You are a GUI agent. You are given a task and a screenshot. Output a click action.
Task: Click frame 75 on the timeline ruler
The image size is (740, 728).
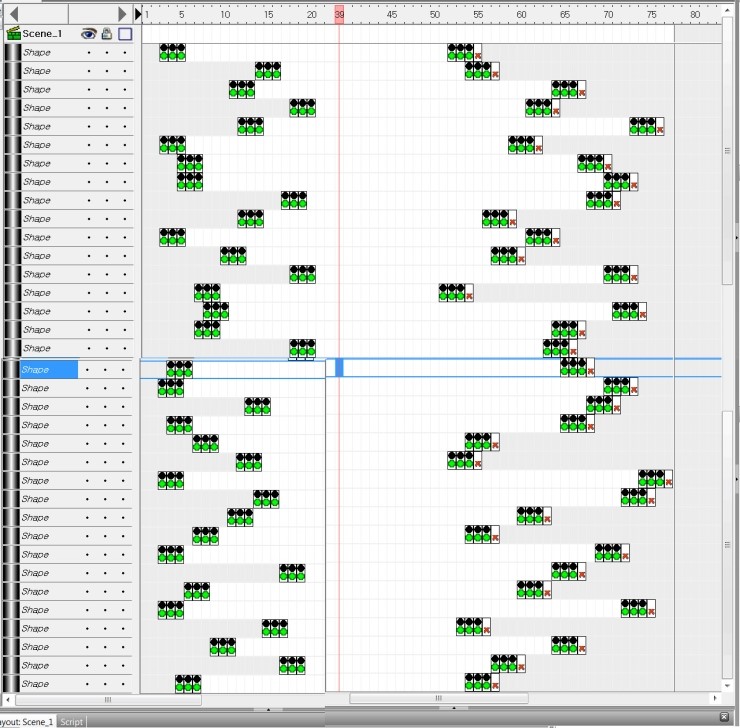pyautogui.click(x=652, y=15)
